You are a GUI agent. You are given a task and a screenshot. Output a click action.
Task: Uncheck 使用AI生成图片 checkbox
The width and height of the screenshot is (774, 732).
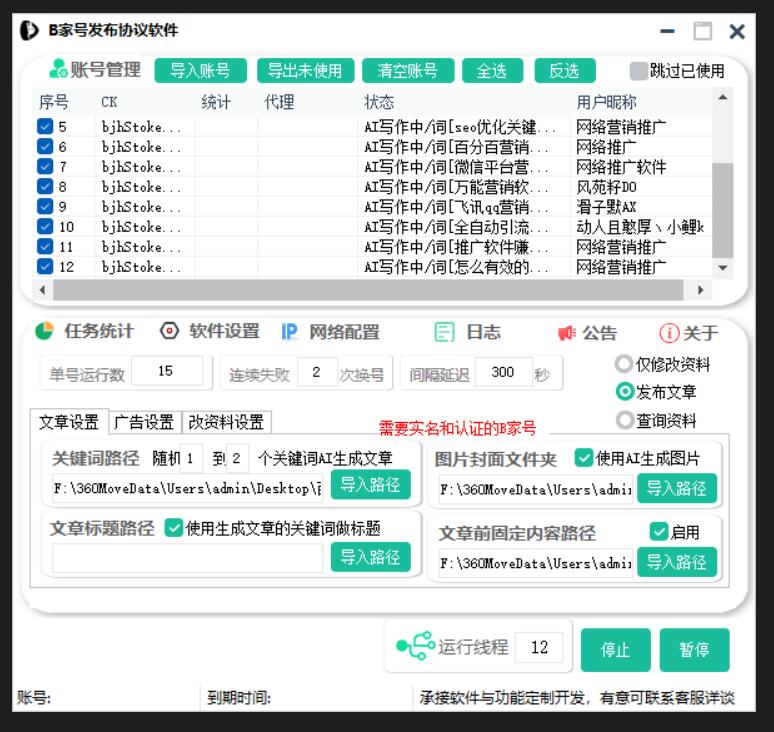coord(584,458)
